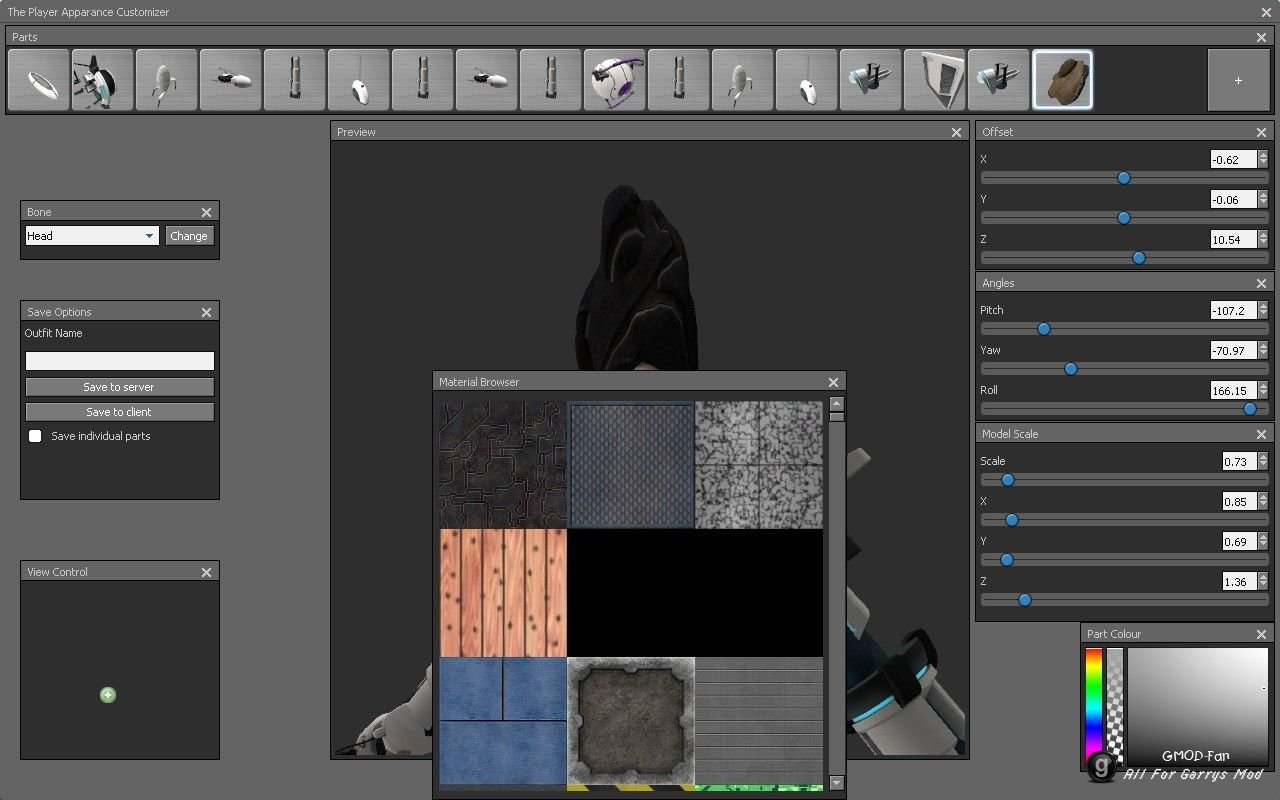Viewport: 1280px width, 800px height.
Task: Click Pitch spinner arrows
Action: point(1263,310)
